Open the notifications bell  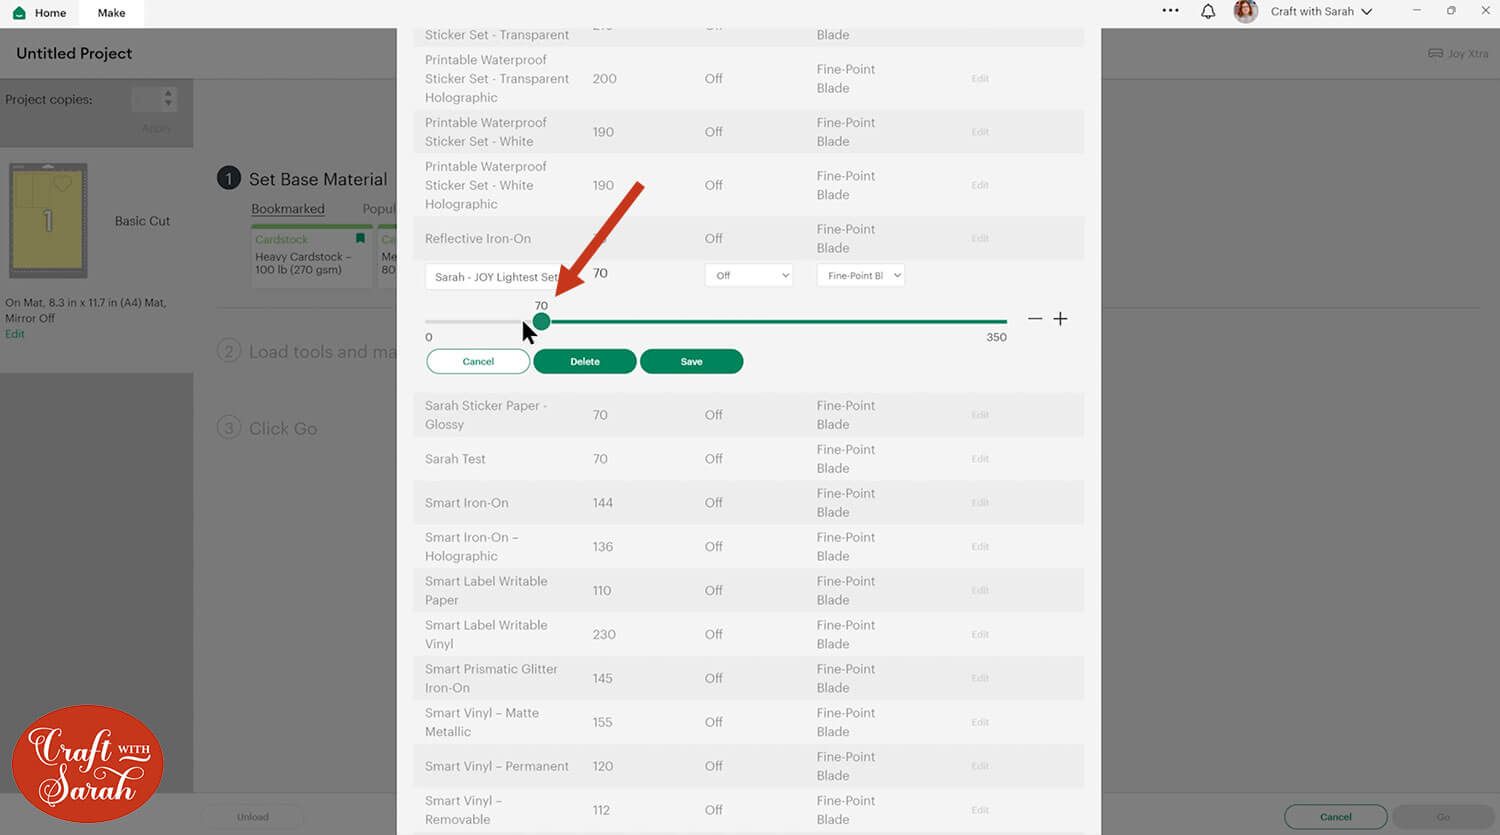coord(1208,12)
